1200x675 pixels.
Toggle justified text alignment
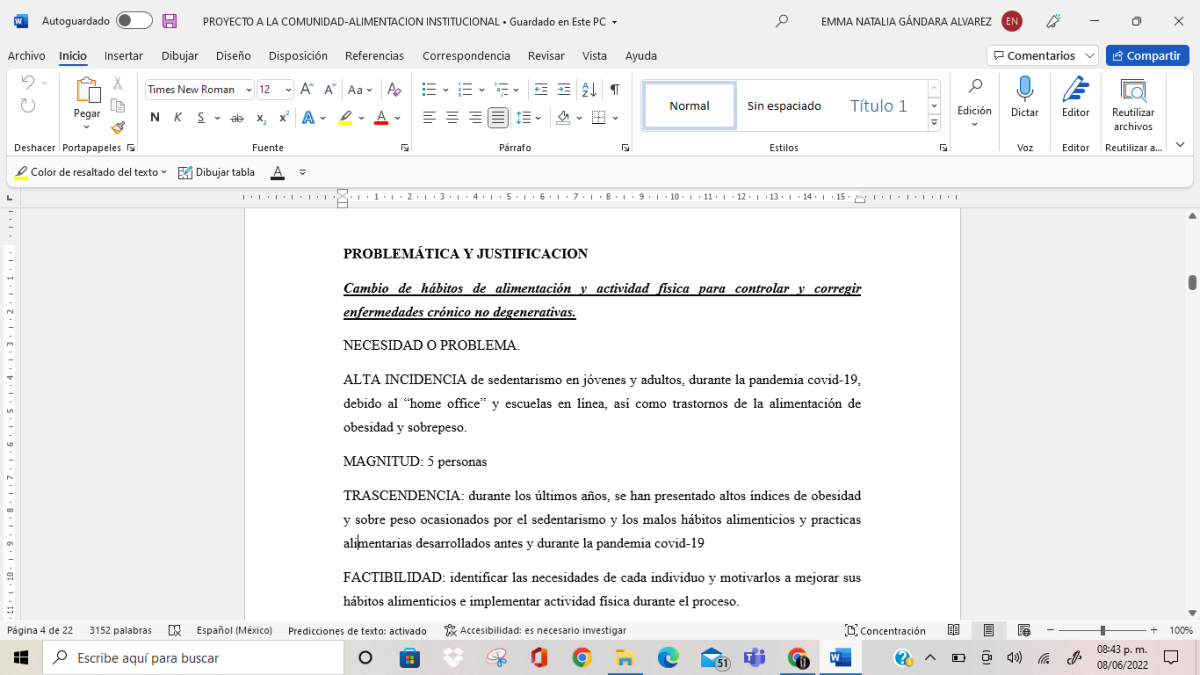coord(498,118)
